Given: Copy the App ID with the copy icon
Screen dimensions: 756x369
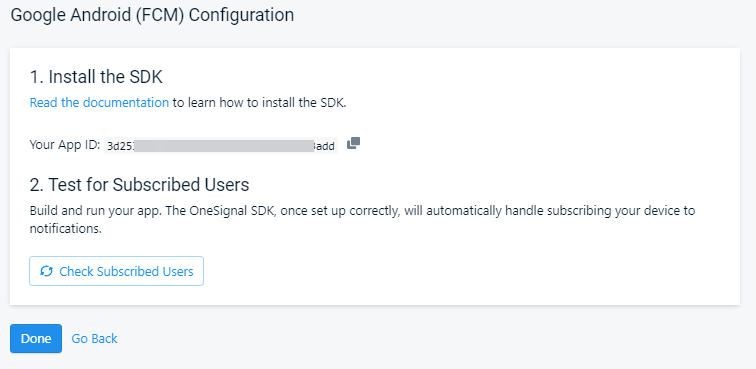Looking at the screenshot, I should [x=353, y=143].
